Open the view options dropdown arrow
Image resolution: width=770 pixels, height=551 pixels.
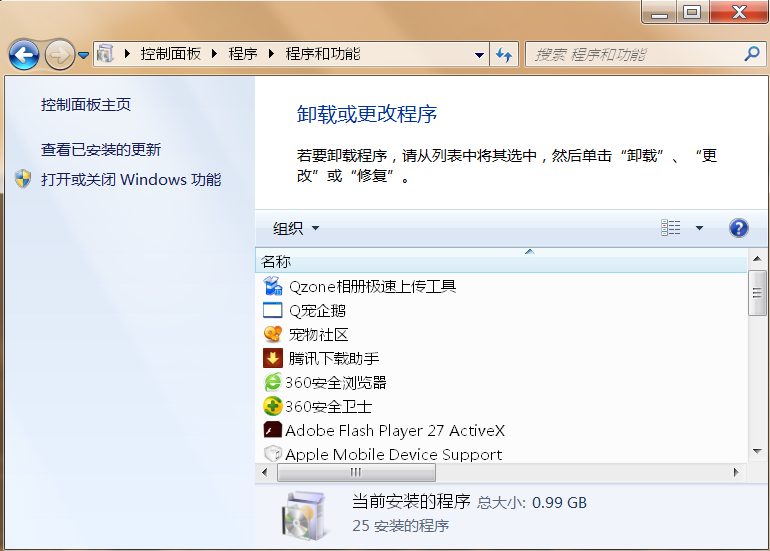tap(699, 228)
